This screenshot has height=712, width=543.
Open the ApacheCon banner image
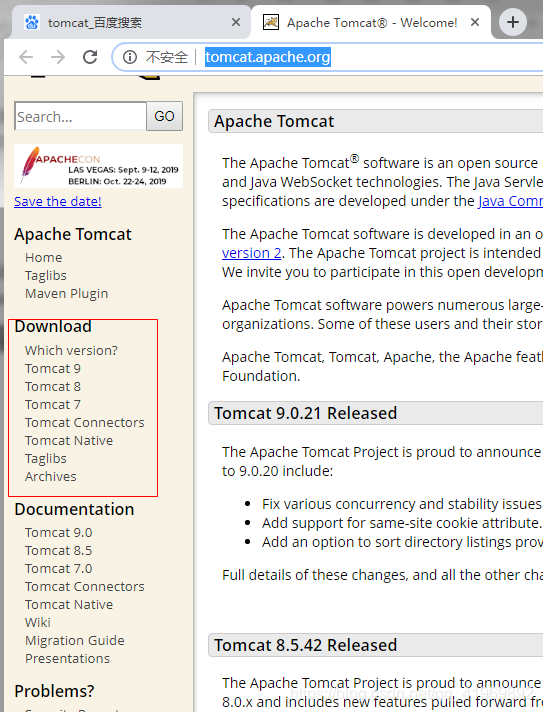point(99,166)
